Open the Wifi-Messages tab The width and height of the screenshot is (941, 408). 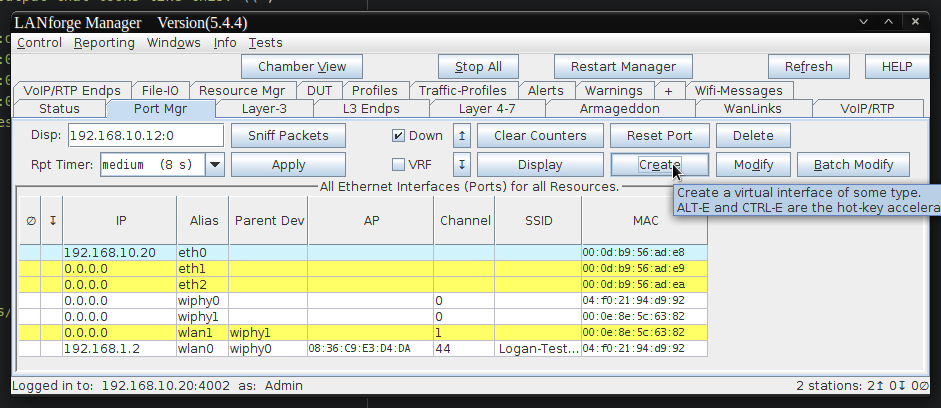(739, 91)
